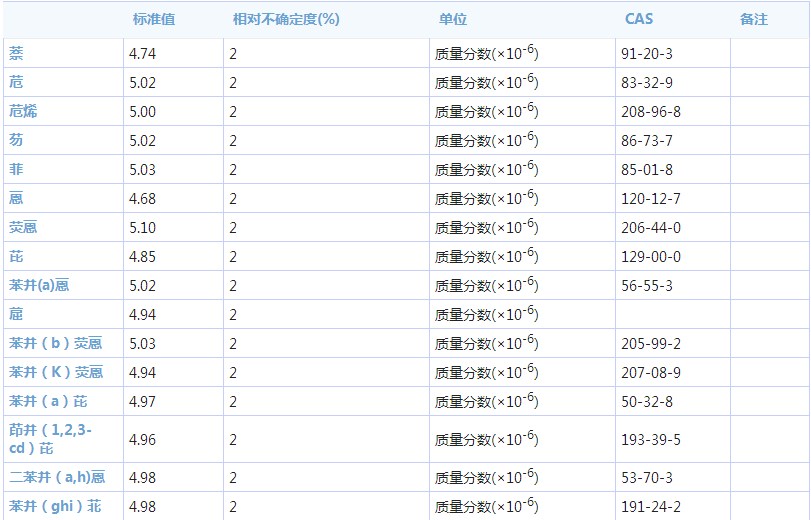Open the 苊 compound link

pyautogui.click(x=16, y=82)
